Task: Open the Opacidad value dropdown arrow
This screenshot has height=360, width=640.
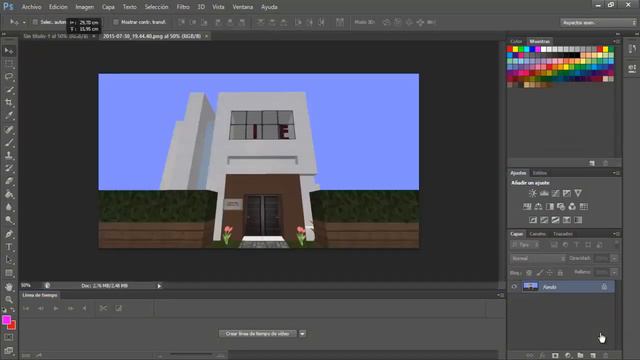Action: [x=614, y=258]
